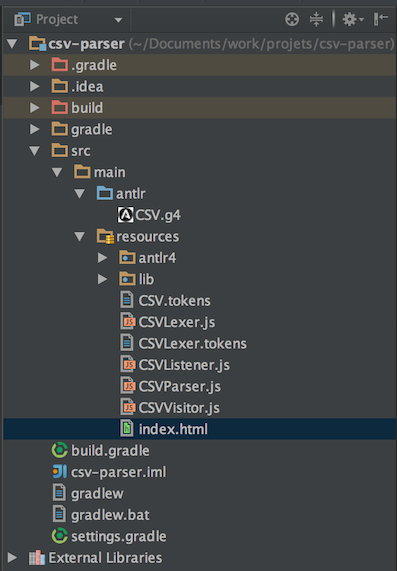Click the JS icon beside CSVParser.js

coord(127,386)
